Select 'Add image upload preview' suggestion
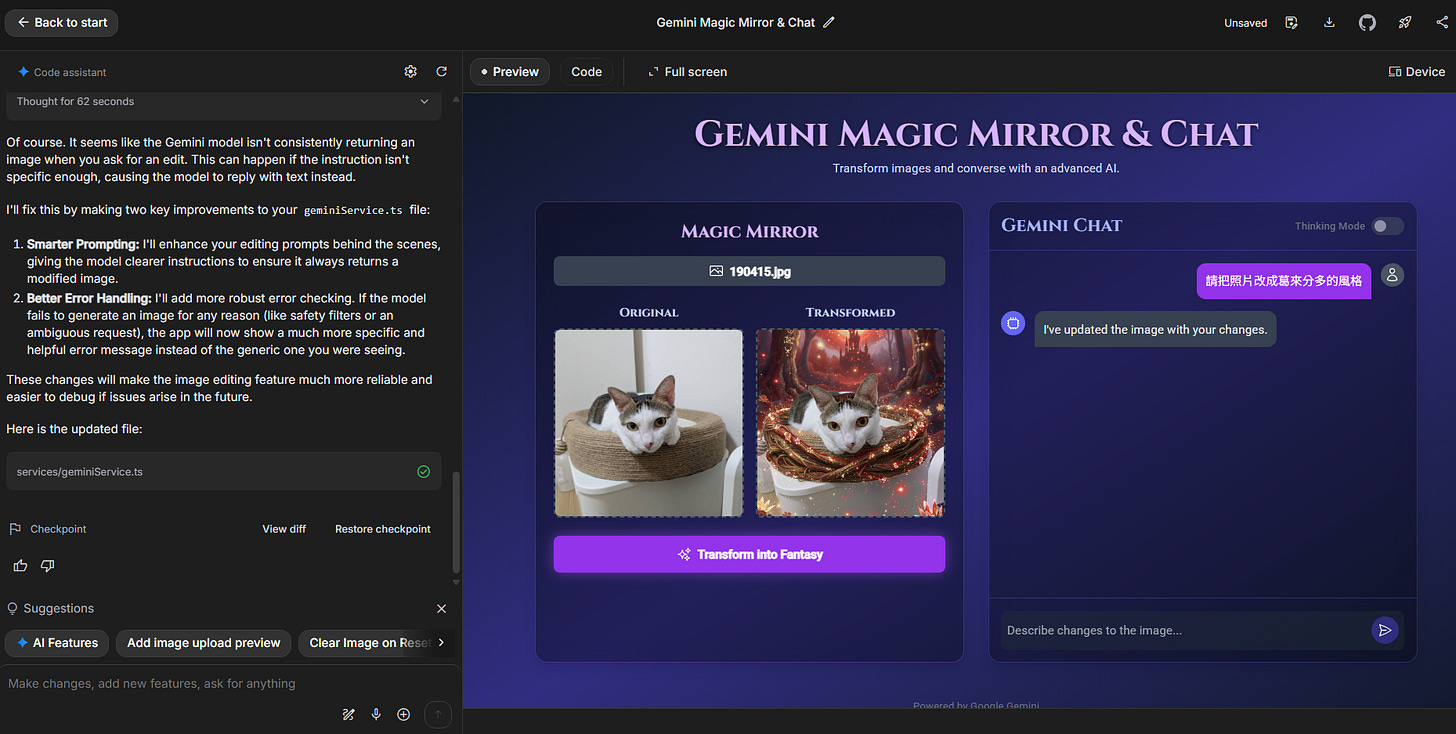 [204, 643]
